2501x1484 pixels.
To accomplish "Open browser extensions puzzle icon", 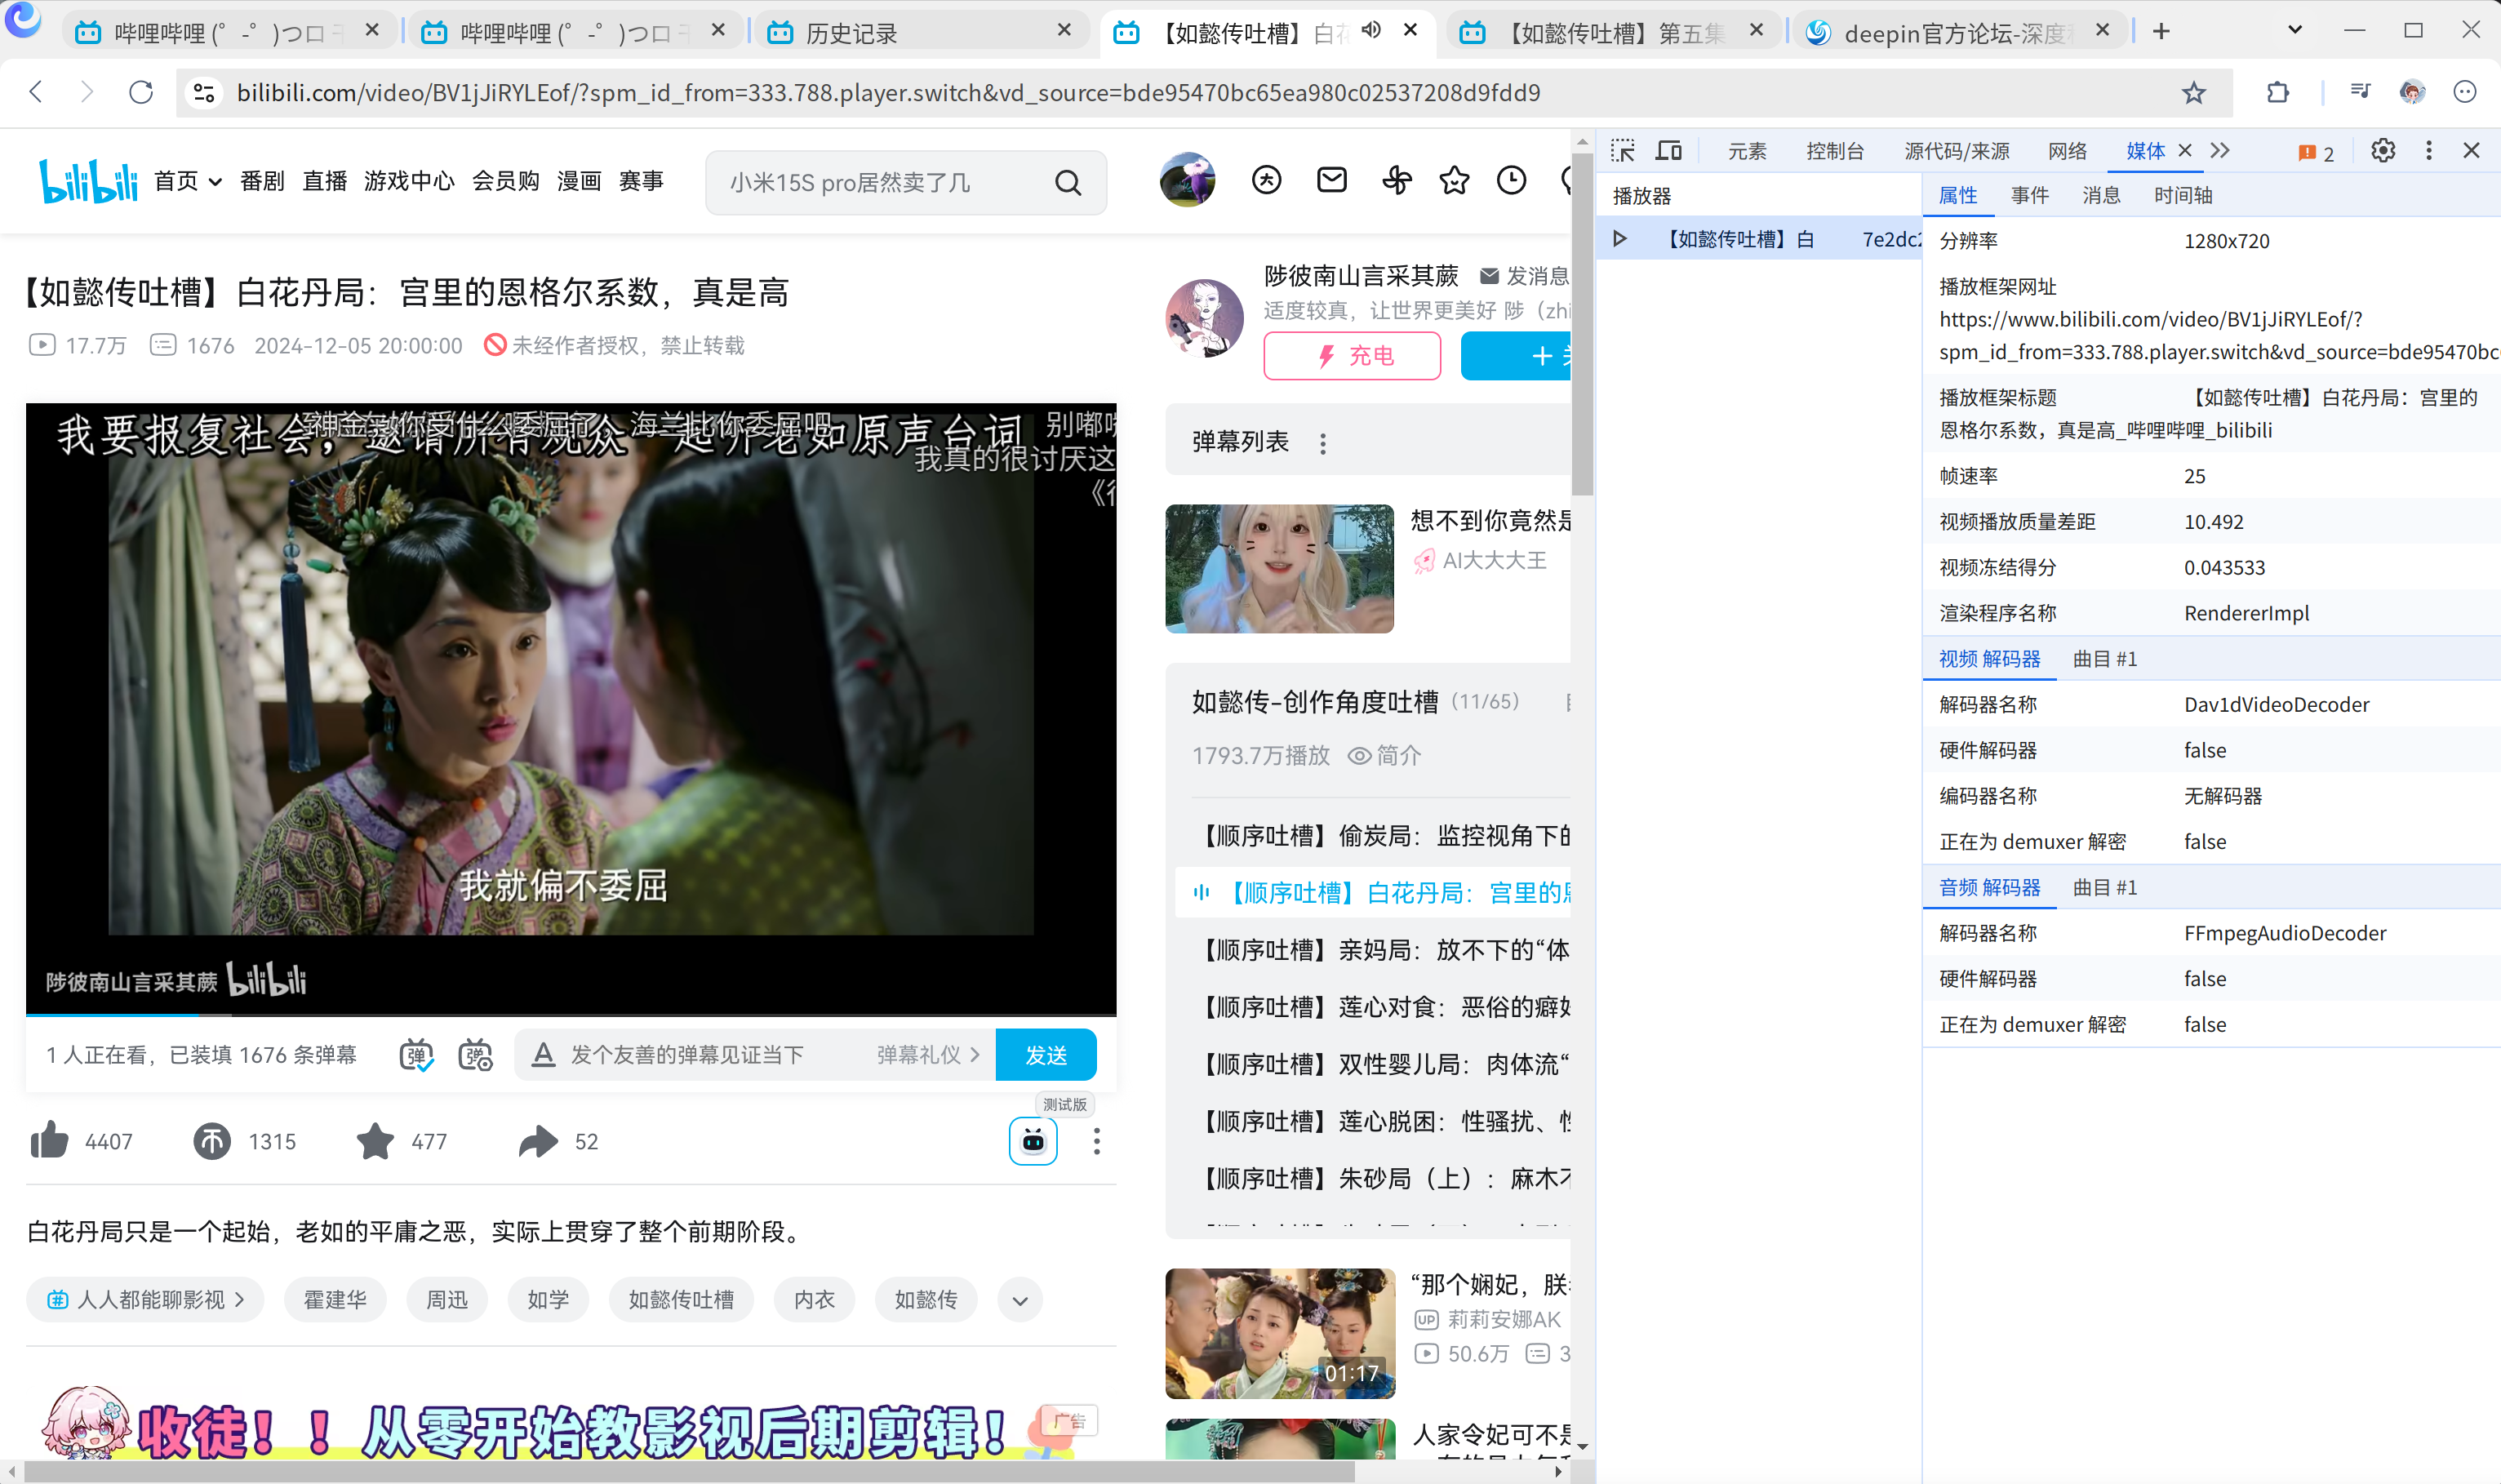I will (2277, 93).
